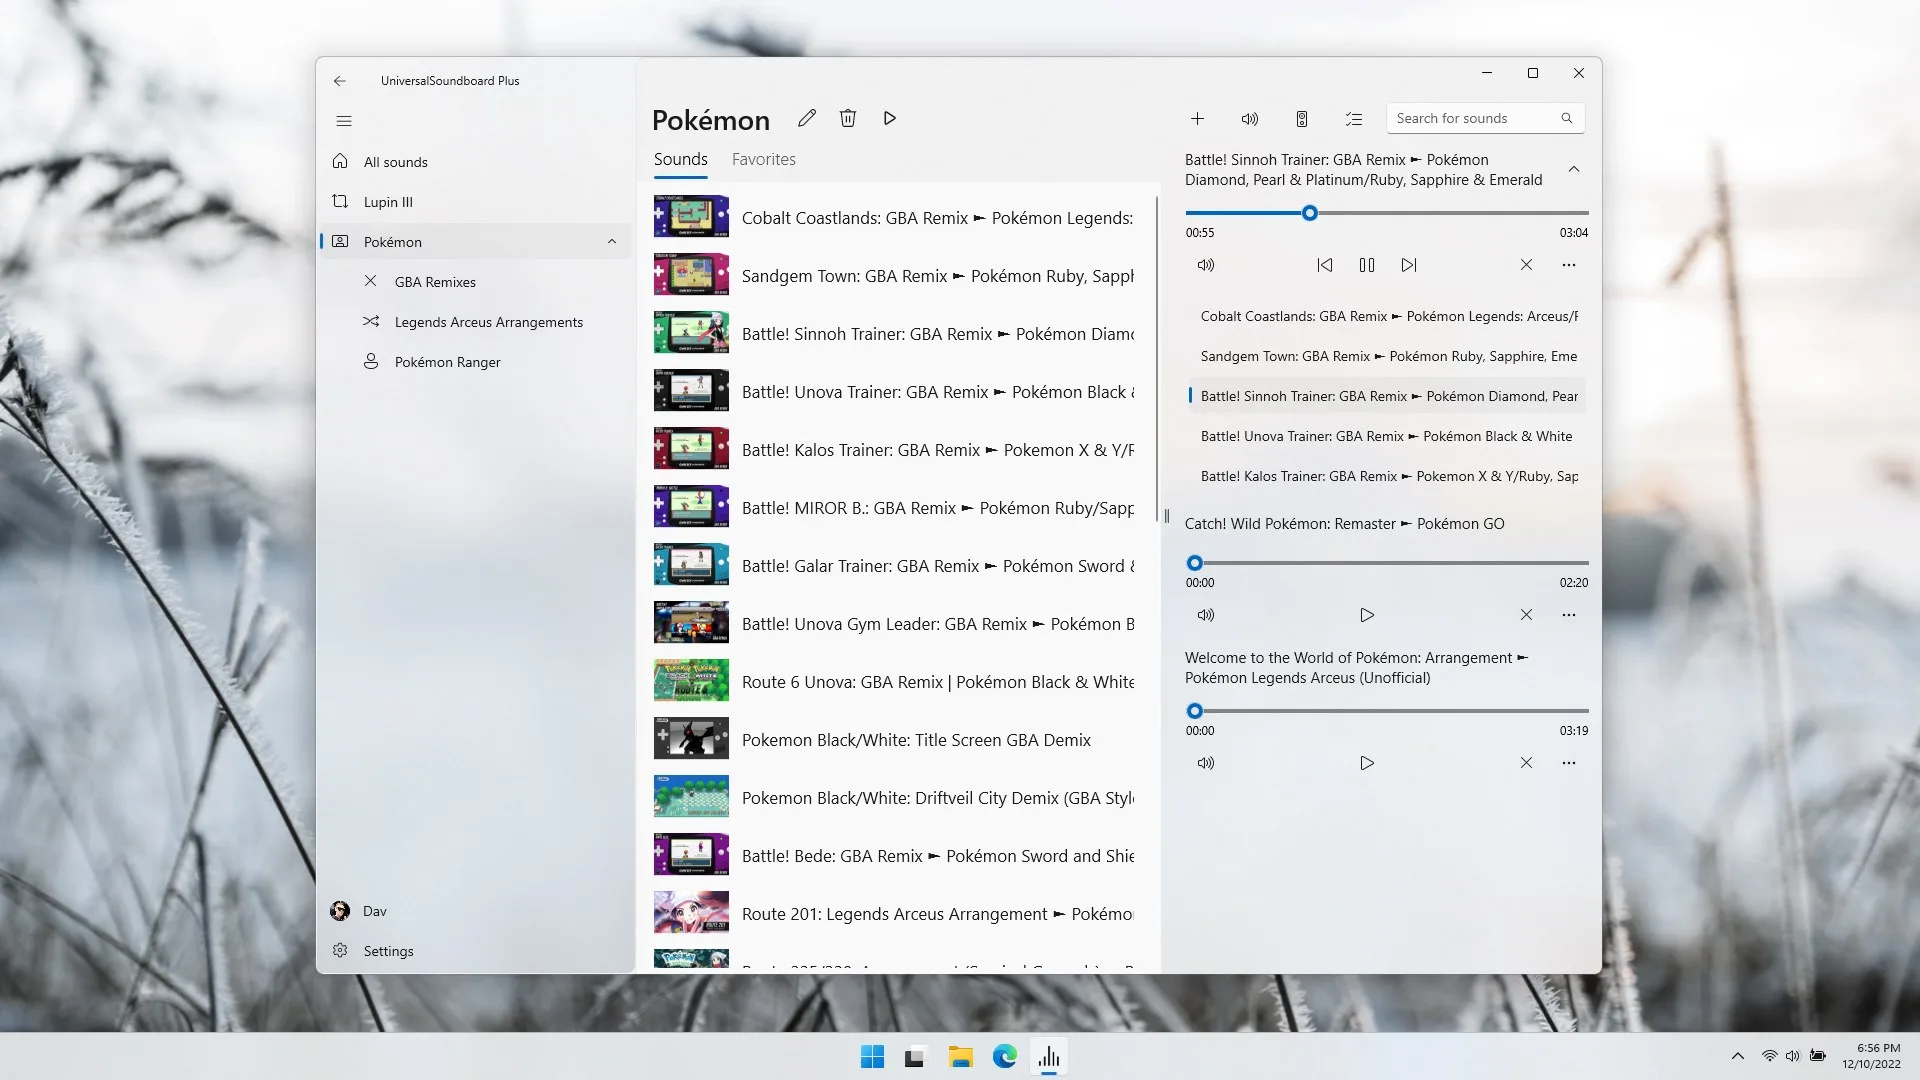Viewport: 1920px width, 1080px height.
Task: Remove the Catch! Wild Pokémon player
Action: tap(1526, 615)
